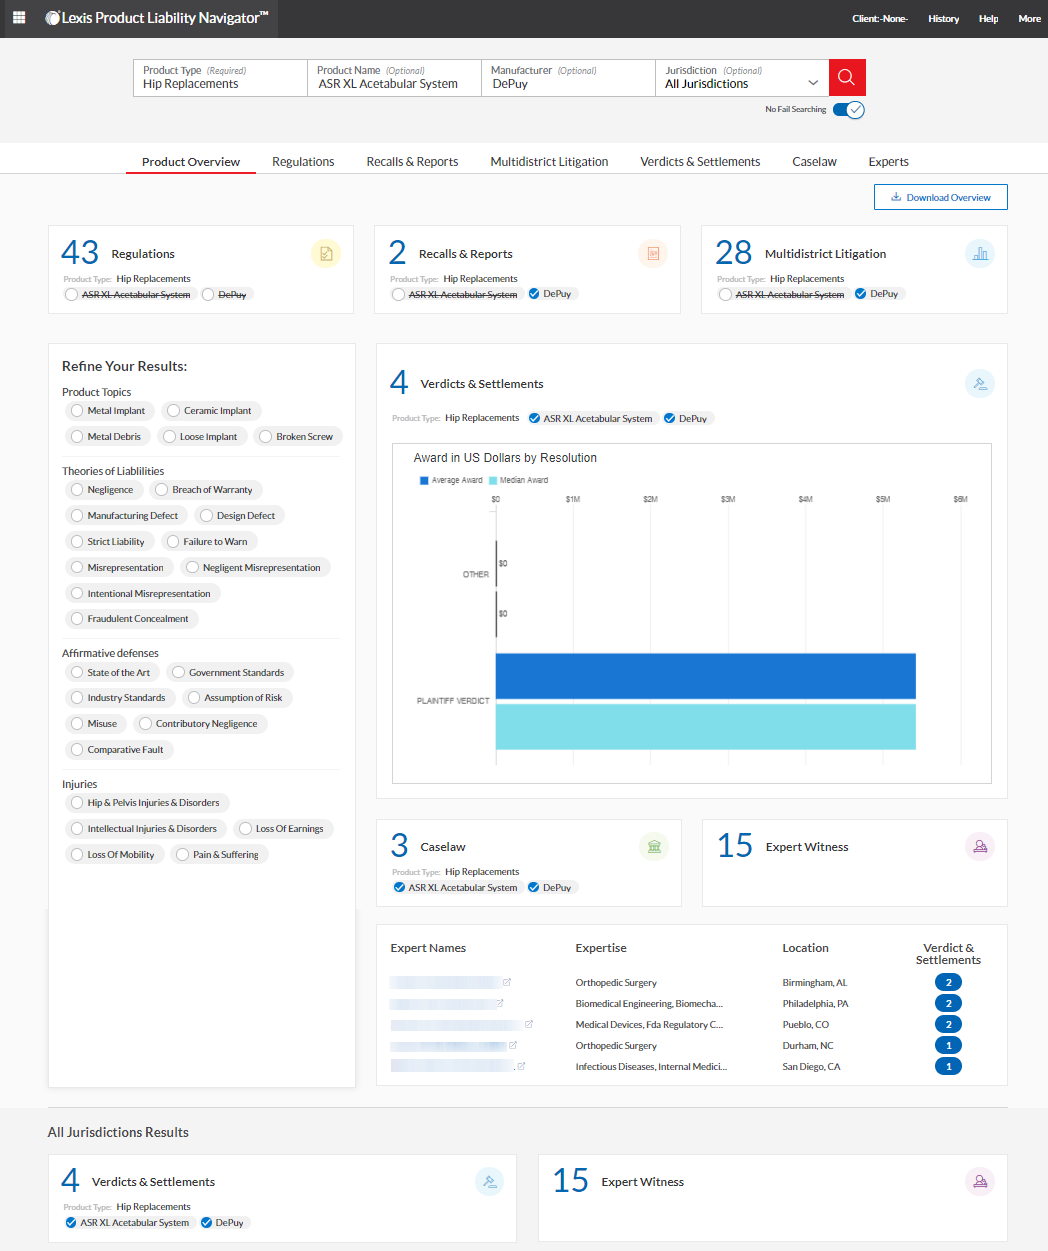Select the Metal Implant product topic
This screenshot has height=1251, width=1048.
(109, 411)
